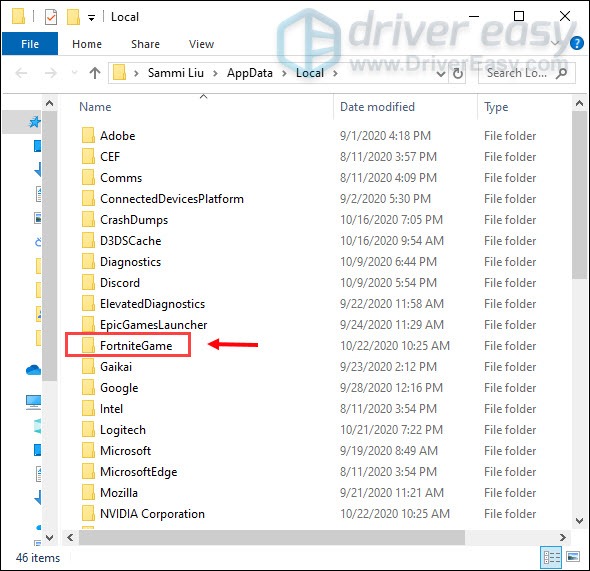Click horizontal scrollbar left arrow
Viewport: 590px width, 571px height.
coord(70,538)
